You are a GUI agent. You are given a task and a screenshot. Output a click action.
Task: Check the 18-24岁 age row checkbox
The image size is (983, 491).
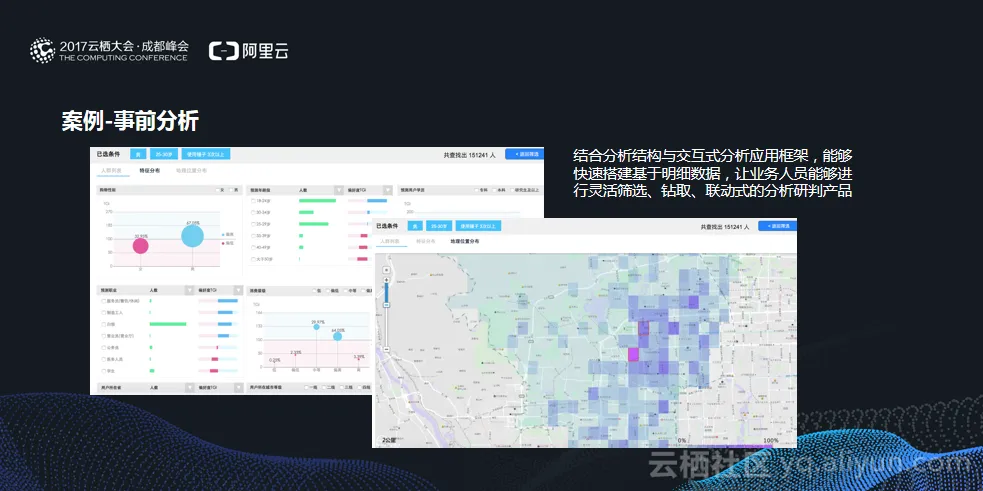click(253, 201)
